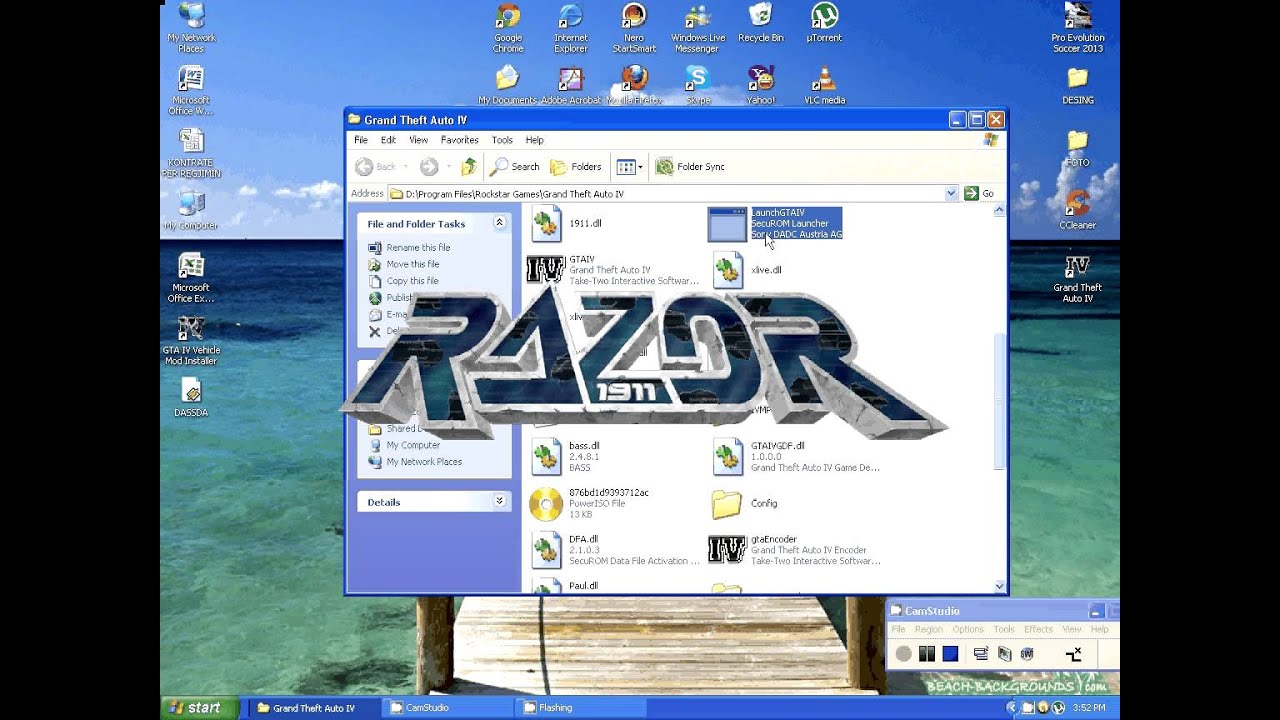Open the View menu in Grand Theft Auto IV window
This screenshot has width=1280, height=720.
(418, 140)
